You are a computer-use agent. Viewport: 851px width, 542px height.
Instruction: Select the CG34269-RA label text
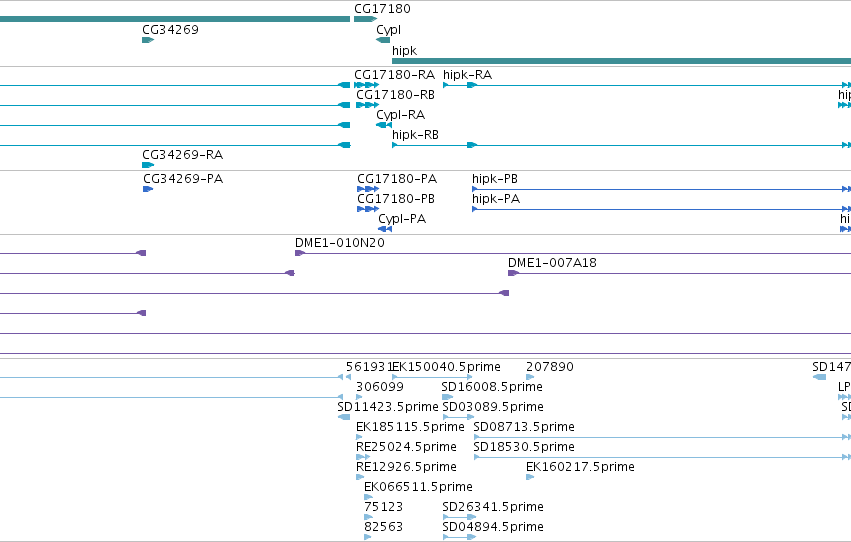(x=182, y=155)
